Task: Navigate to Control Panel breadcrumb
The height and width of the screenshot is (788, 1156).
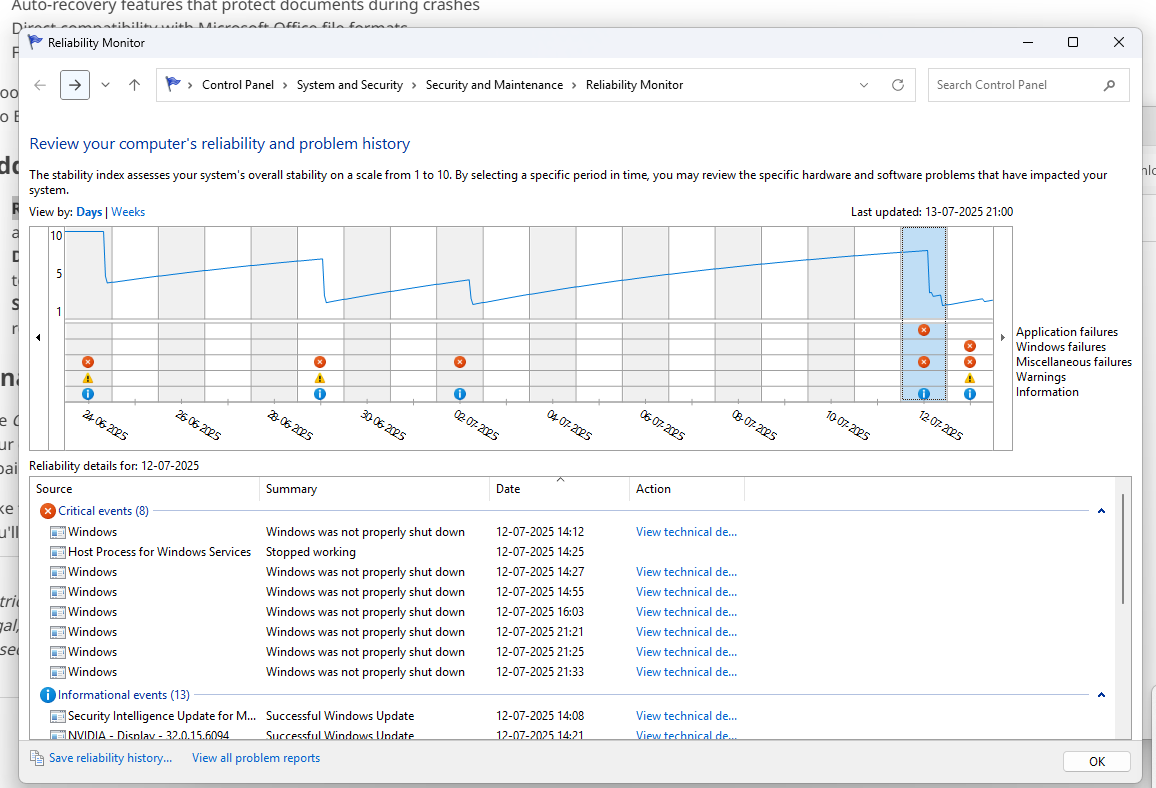Action: point(237,85)
